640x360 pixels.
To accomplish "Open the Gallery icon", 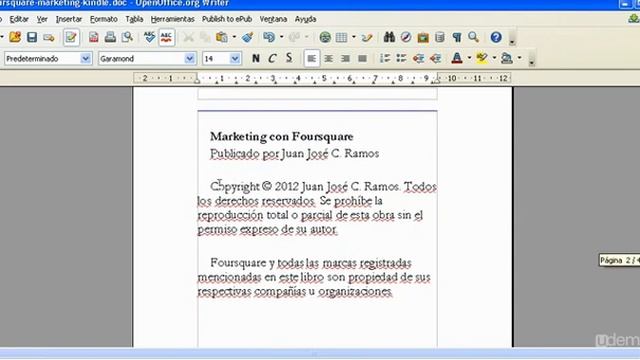I will coord(423,37).
